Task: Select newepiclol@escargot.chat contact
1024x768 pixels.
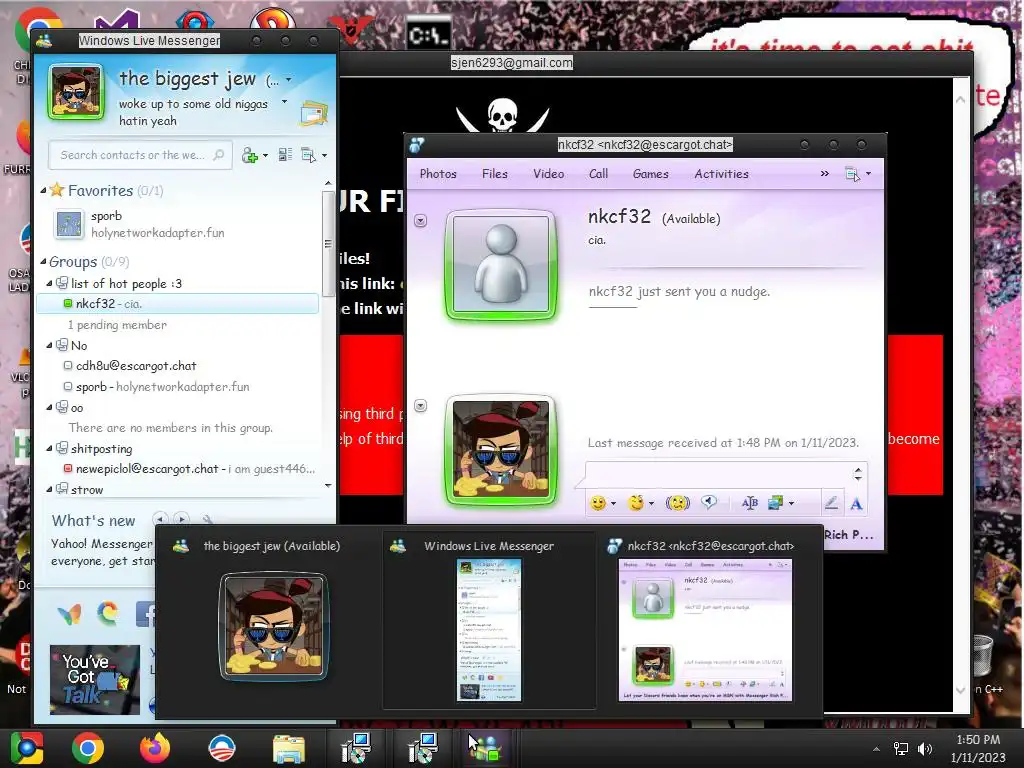Action: pos(189,469)
